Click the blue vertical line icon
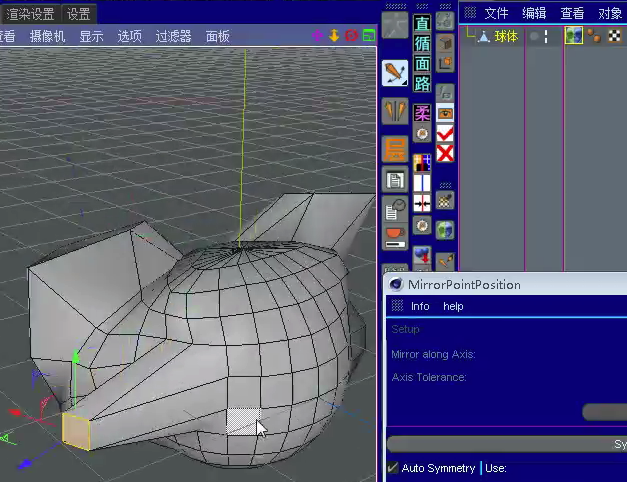 point(422,183)
